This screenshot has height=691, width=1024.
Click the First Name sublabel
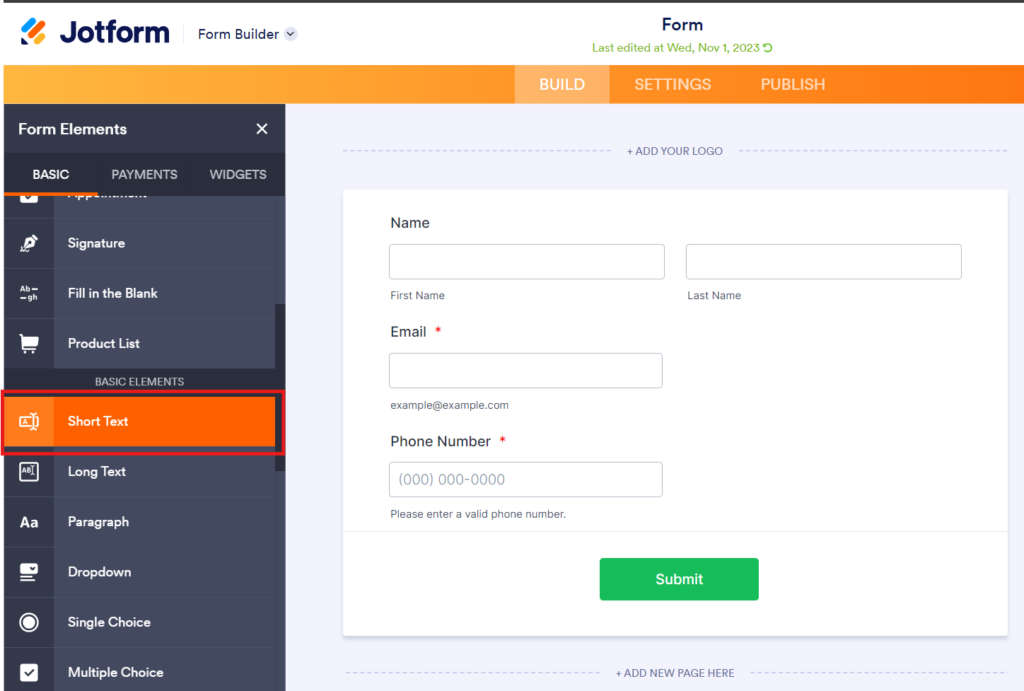[417, 295]
